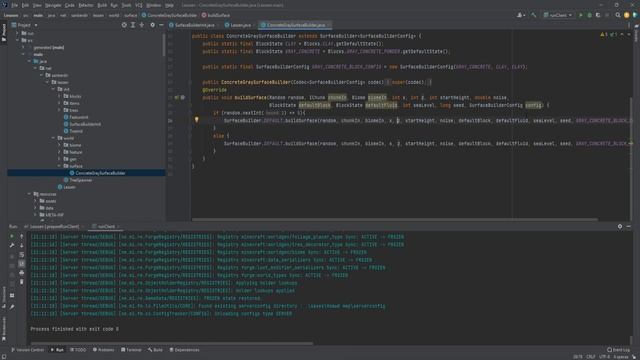Click the Debug runClient bug icon
The image size is (640, 360).
click(589, 15)
